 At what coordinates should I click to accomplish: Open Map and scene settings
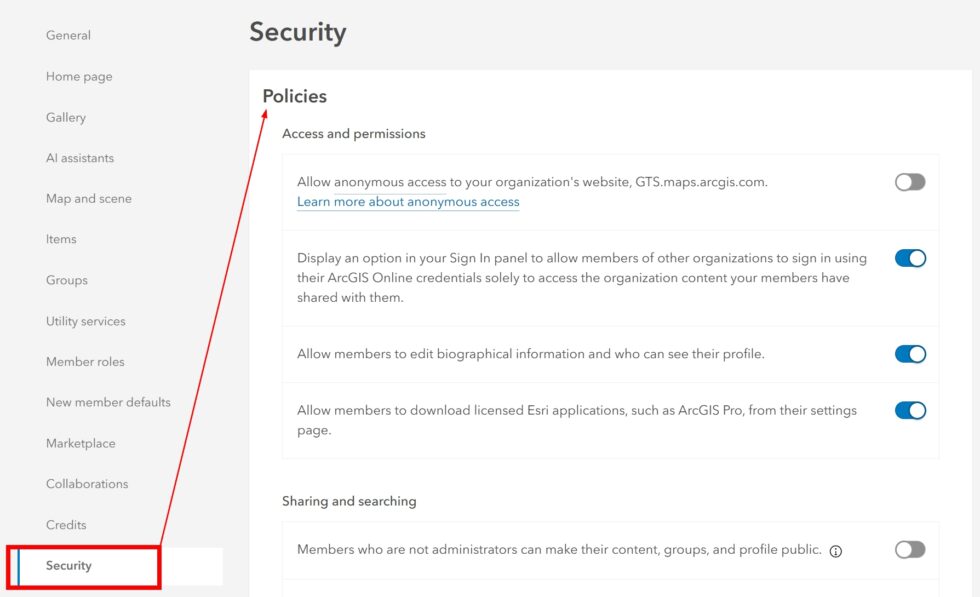(88, 198)
